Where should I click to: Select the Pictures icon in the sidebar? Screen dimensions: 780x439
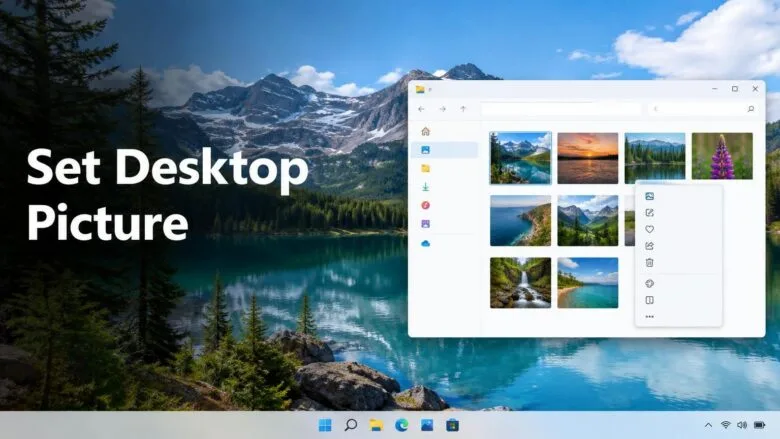[x=425, y=150]
